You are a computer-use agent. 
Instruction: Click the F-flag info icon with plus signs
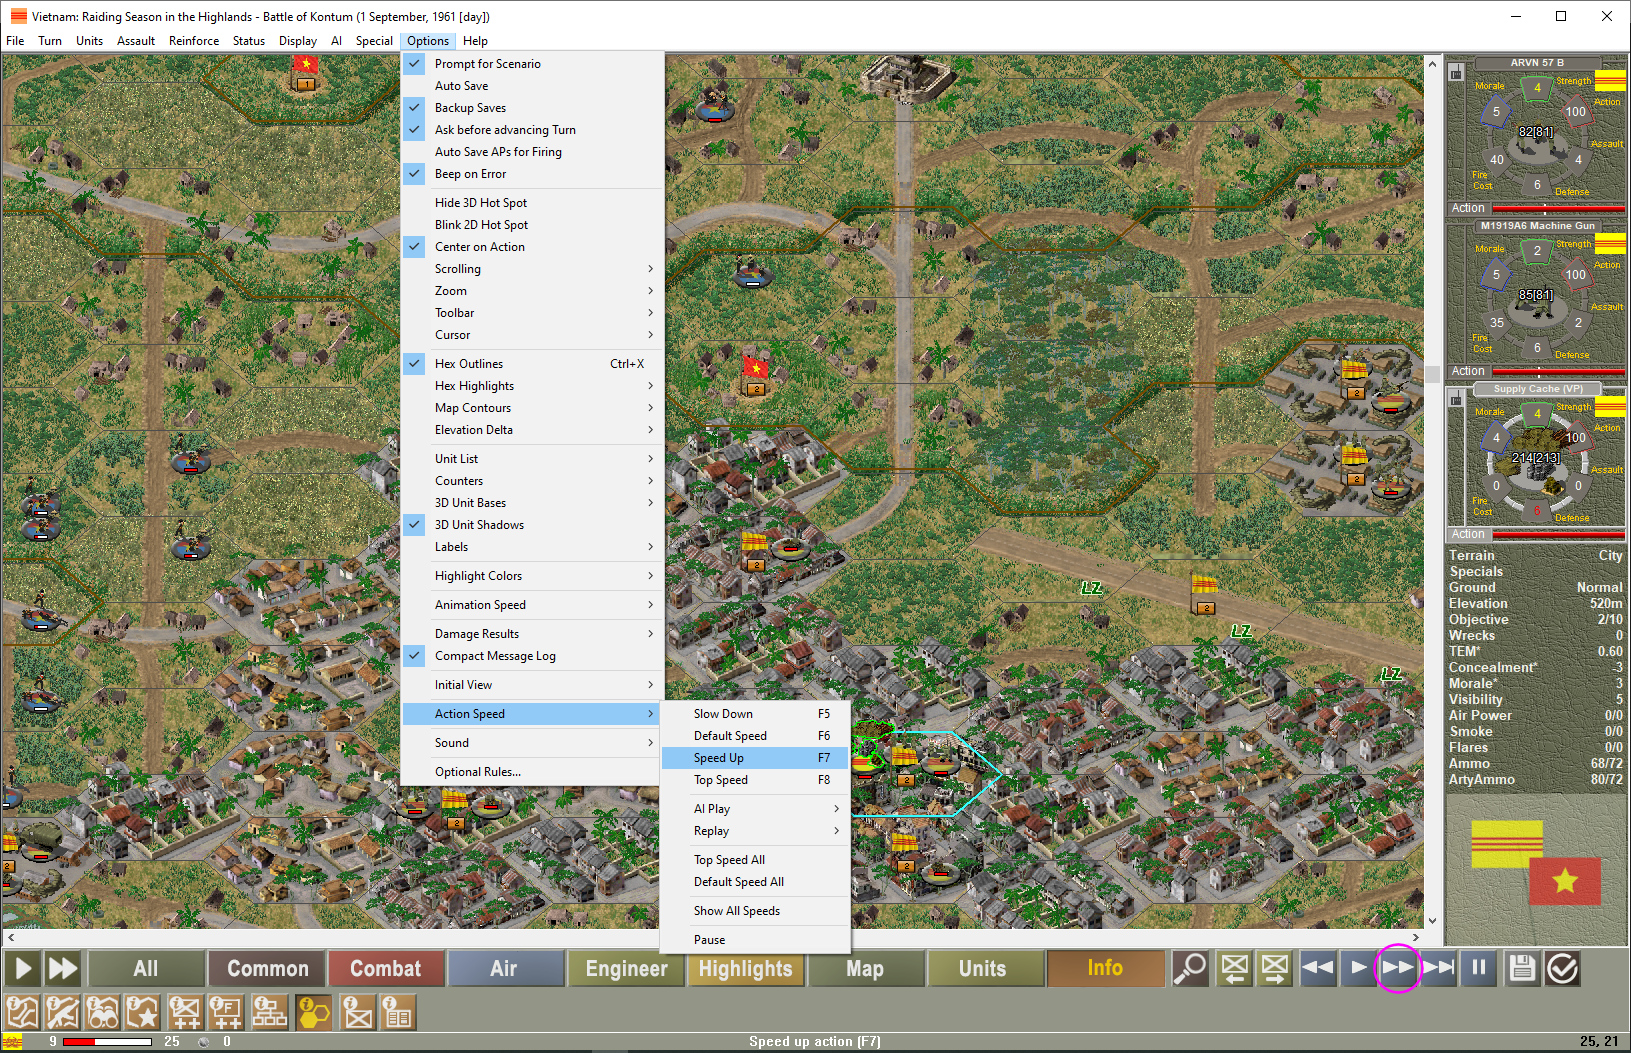click(226, 1012)
